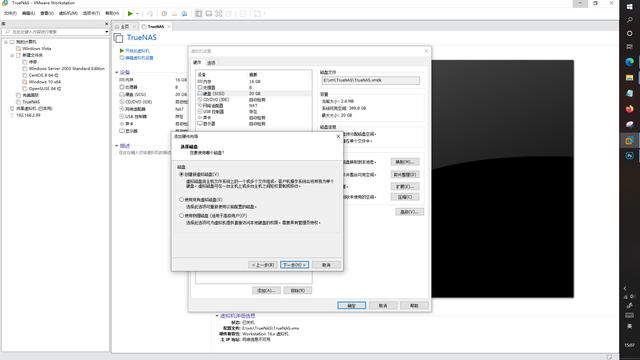Click the take snapshot clock toolbar icon

coord(164,13)
